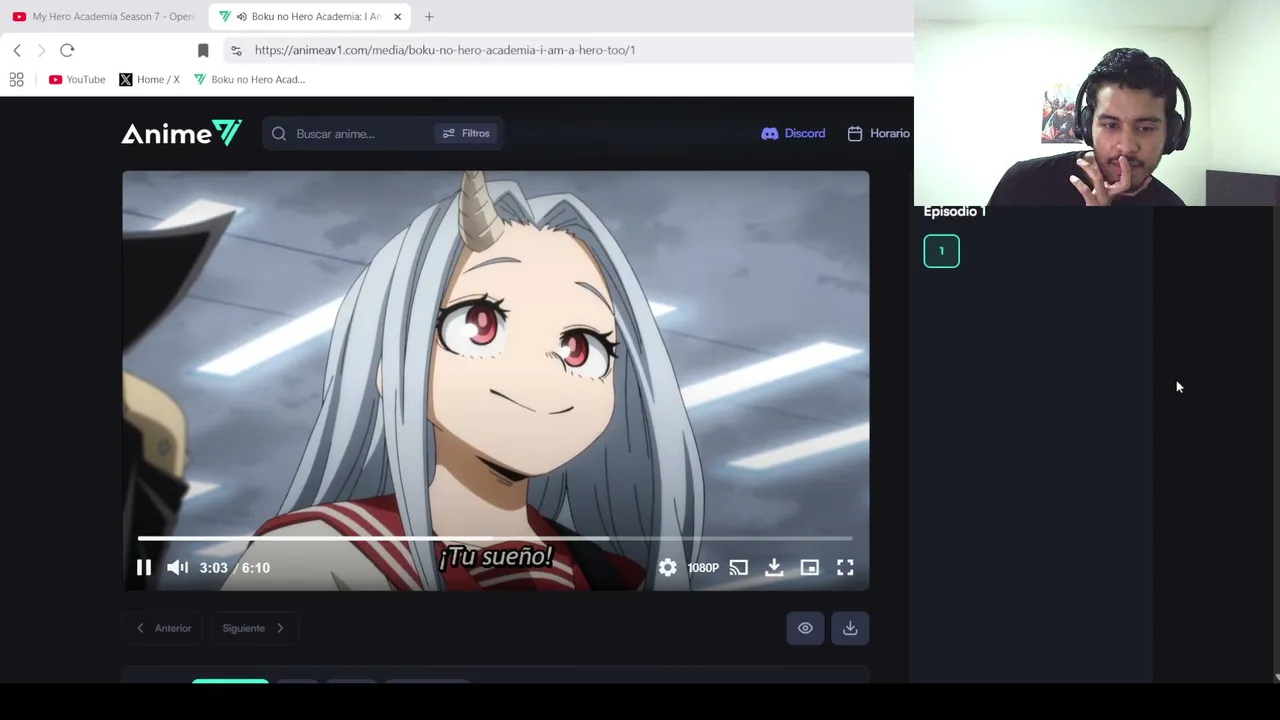Go back in browser history
The width and height of the screenshot is (1280, 720).
(17, 50)
